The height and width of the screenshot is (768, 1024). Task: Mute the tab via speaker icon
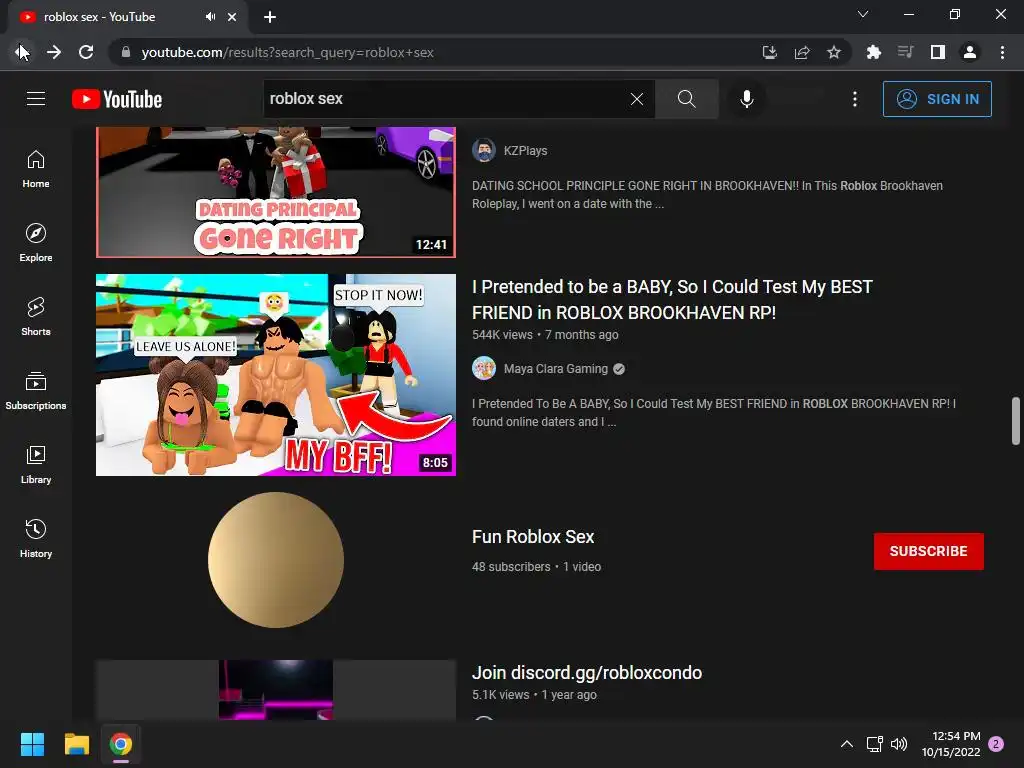(x=210, y=17)
